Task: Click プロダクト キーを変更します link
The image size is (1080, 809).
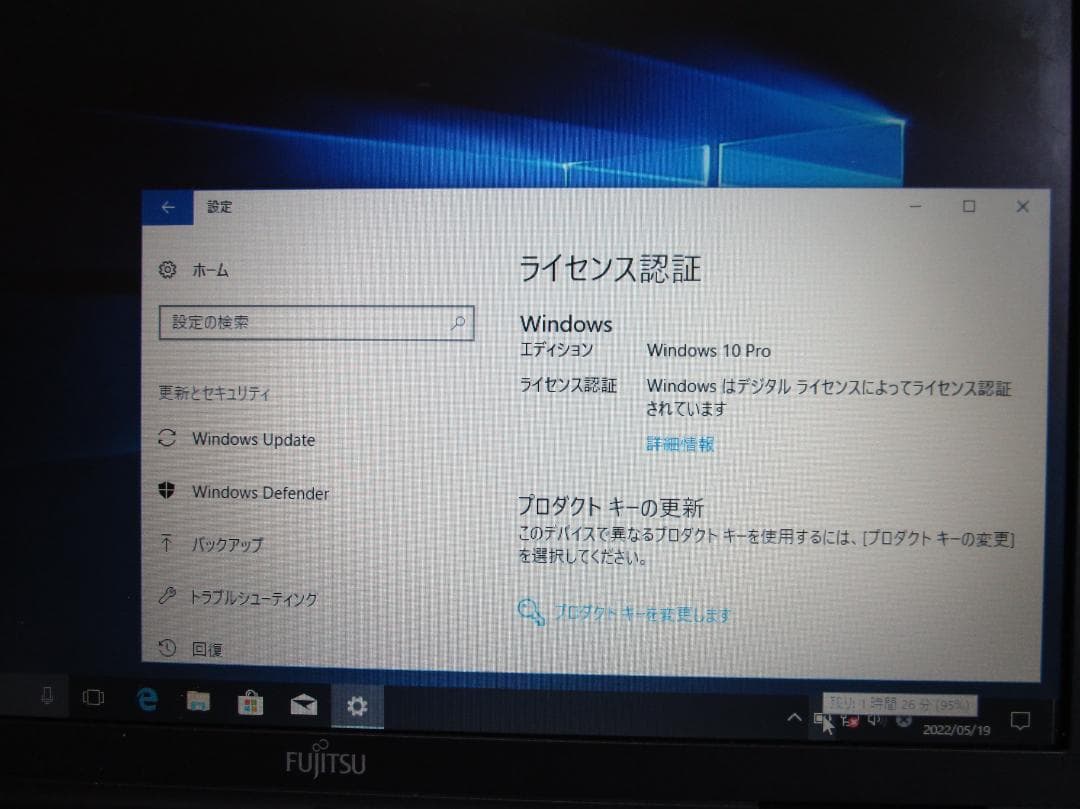Action: [x=642, y=613]
